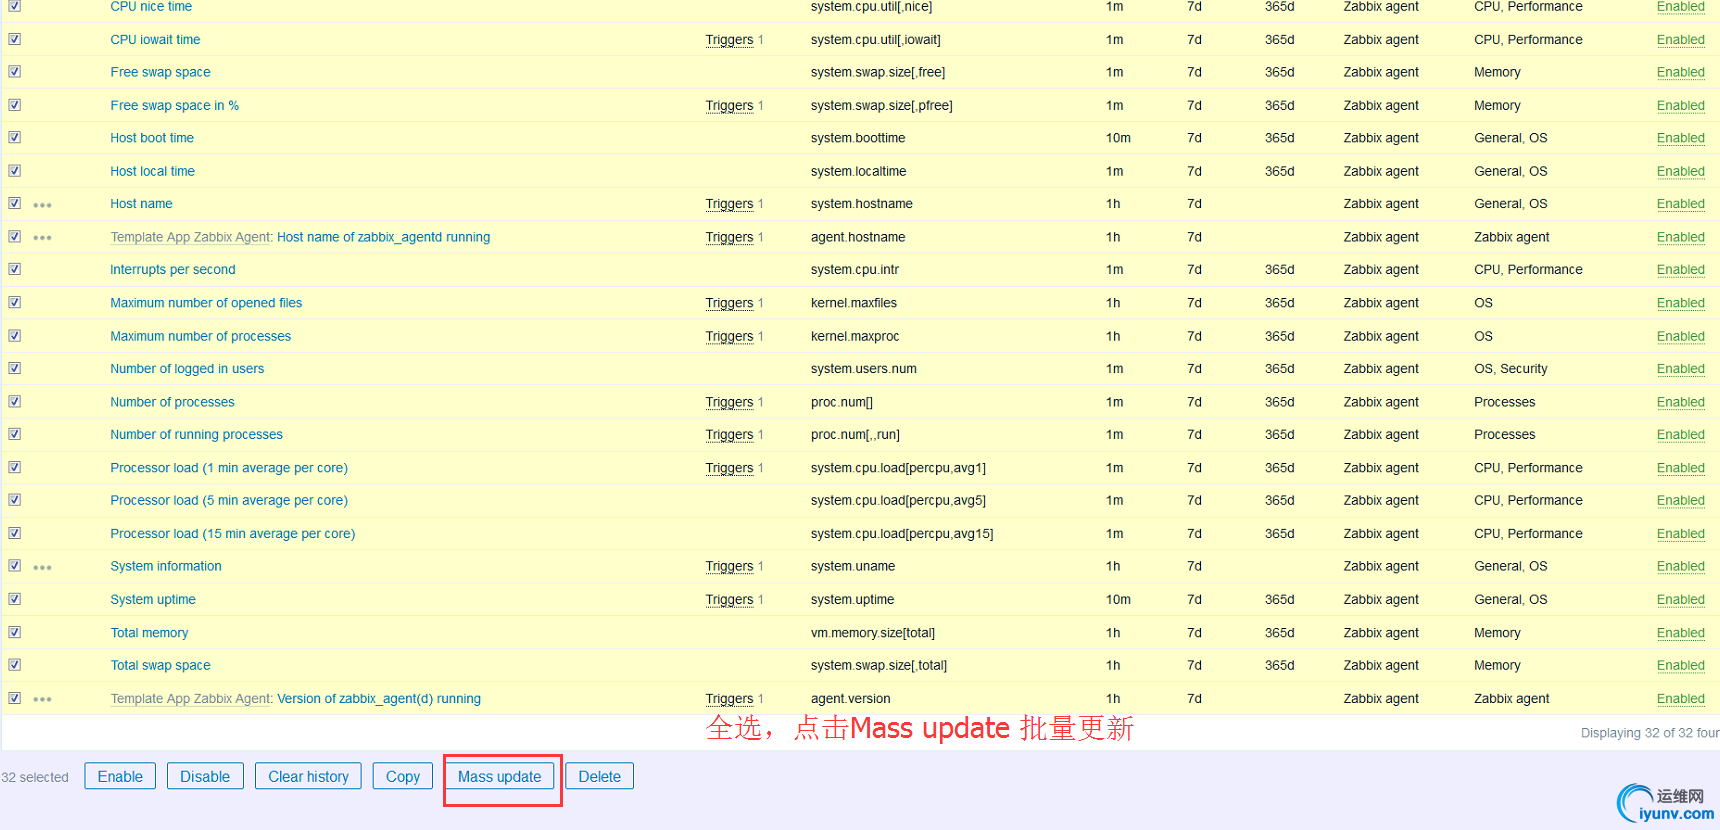
Task: Select the key text system.cpu.intr
Action: pos(855,270)
